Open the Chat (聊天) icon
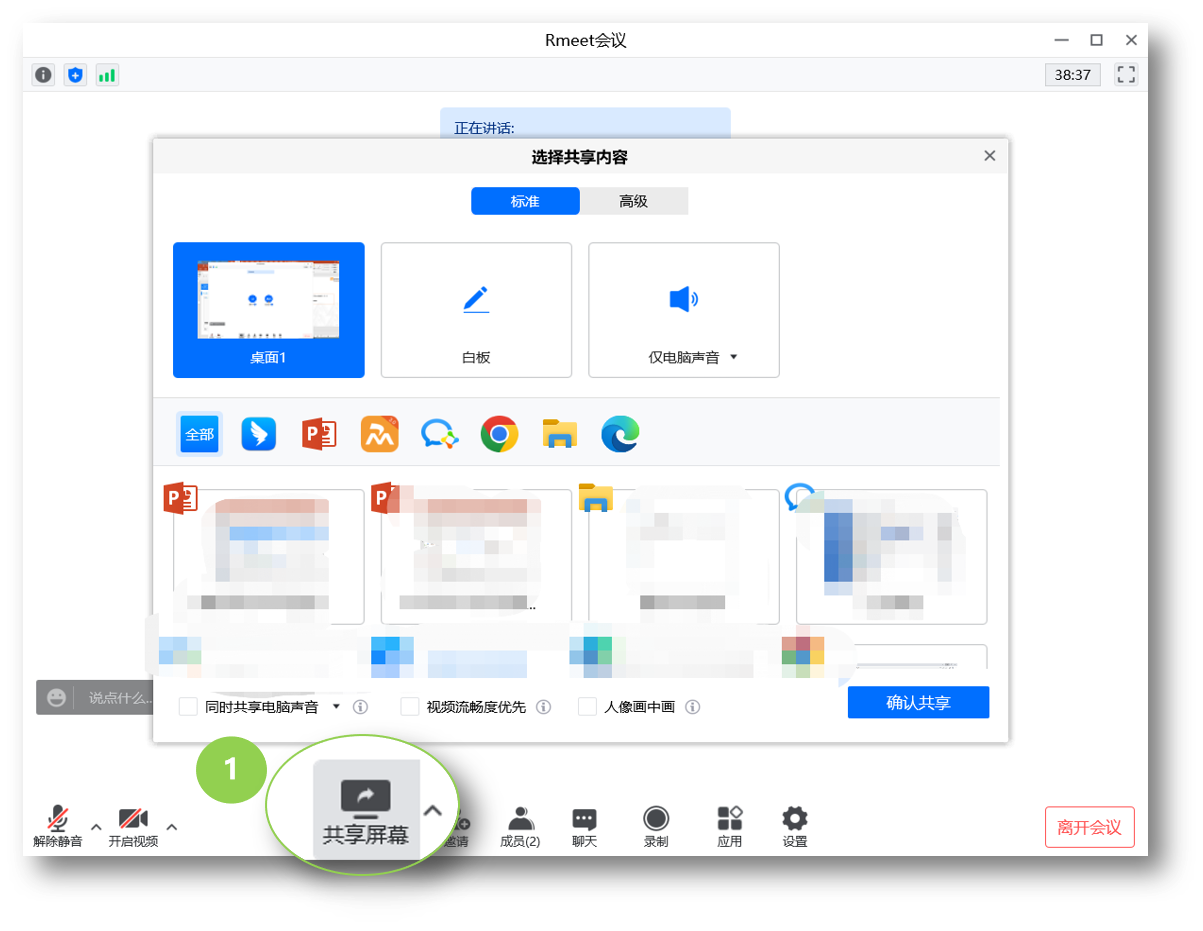The width and height of the screenshot is (1203, 931). [x=584, y=819]
